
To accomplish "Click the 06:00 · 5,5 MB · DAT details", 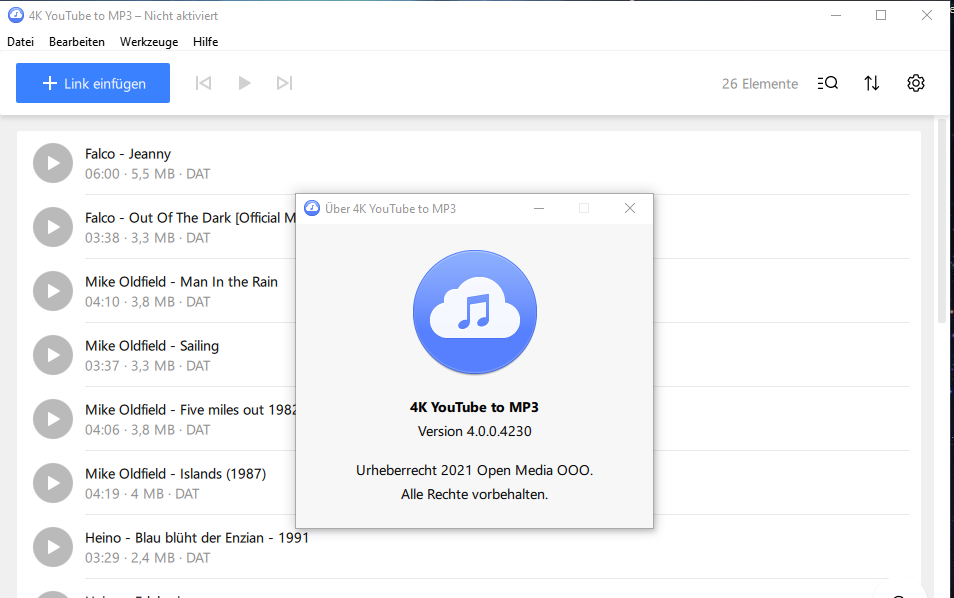I will coord(147,174).
